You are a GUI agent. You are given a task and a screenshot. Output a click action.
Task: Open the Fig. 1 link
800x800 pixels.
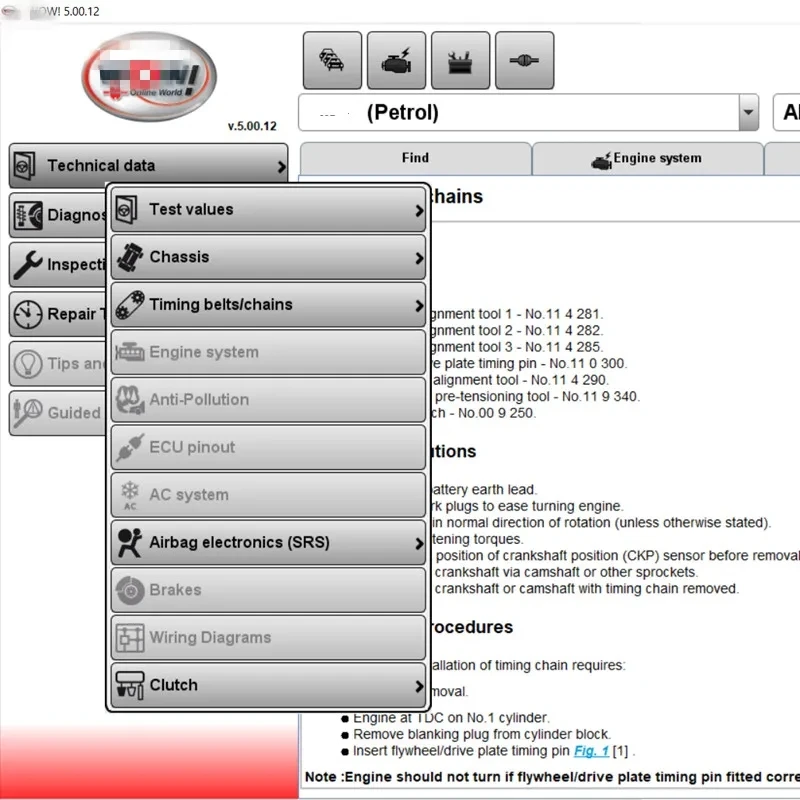(591, 751)
